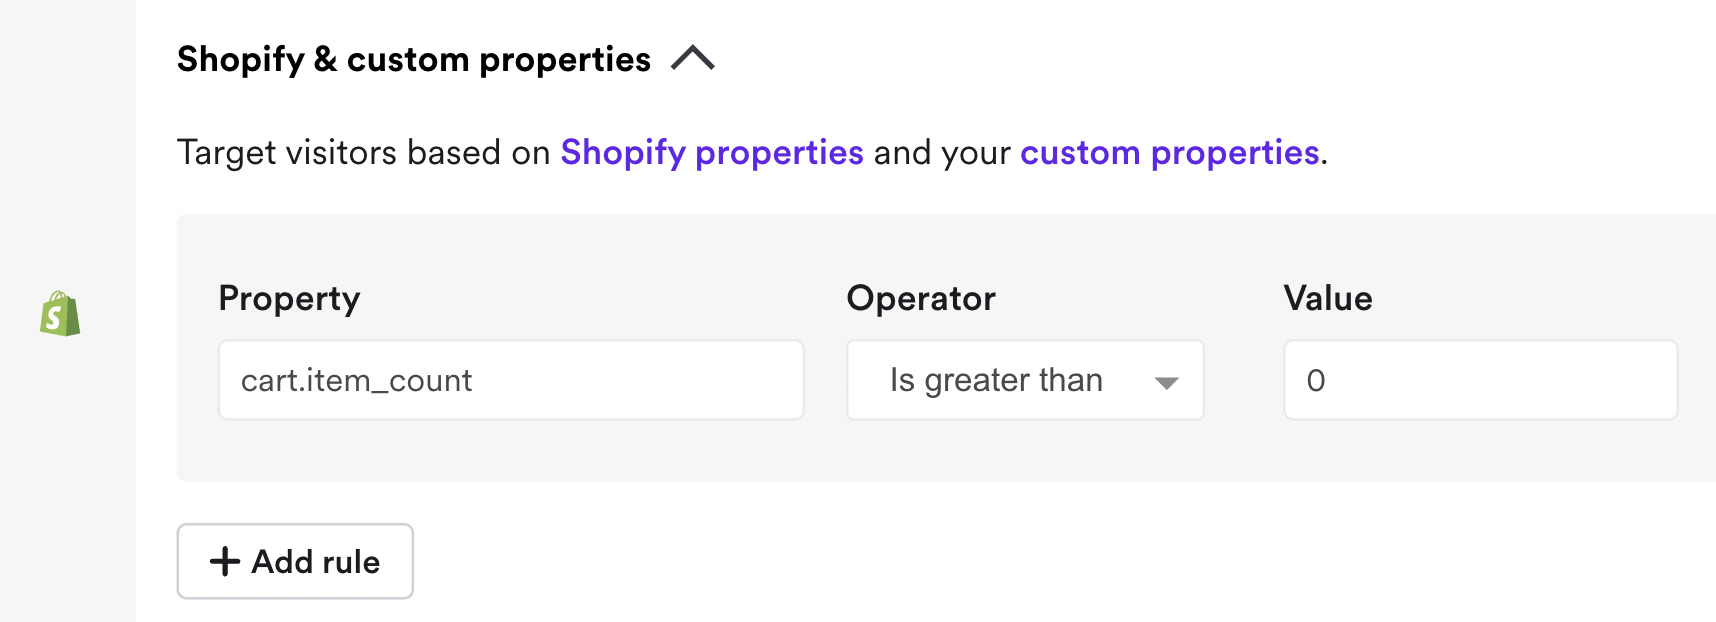
Task: Click the 'Shopify & custom properties' heading
Action: coord(413,60)
